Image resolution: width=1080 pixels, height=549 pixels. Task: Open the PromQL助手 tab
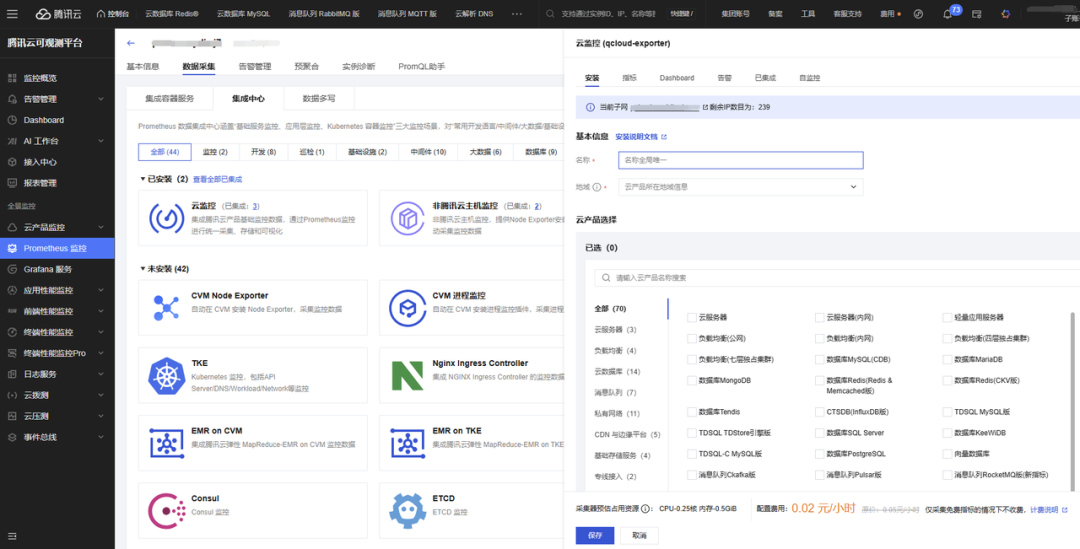coord(422,67)
